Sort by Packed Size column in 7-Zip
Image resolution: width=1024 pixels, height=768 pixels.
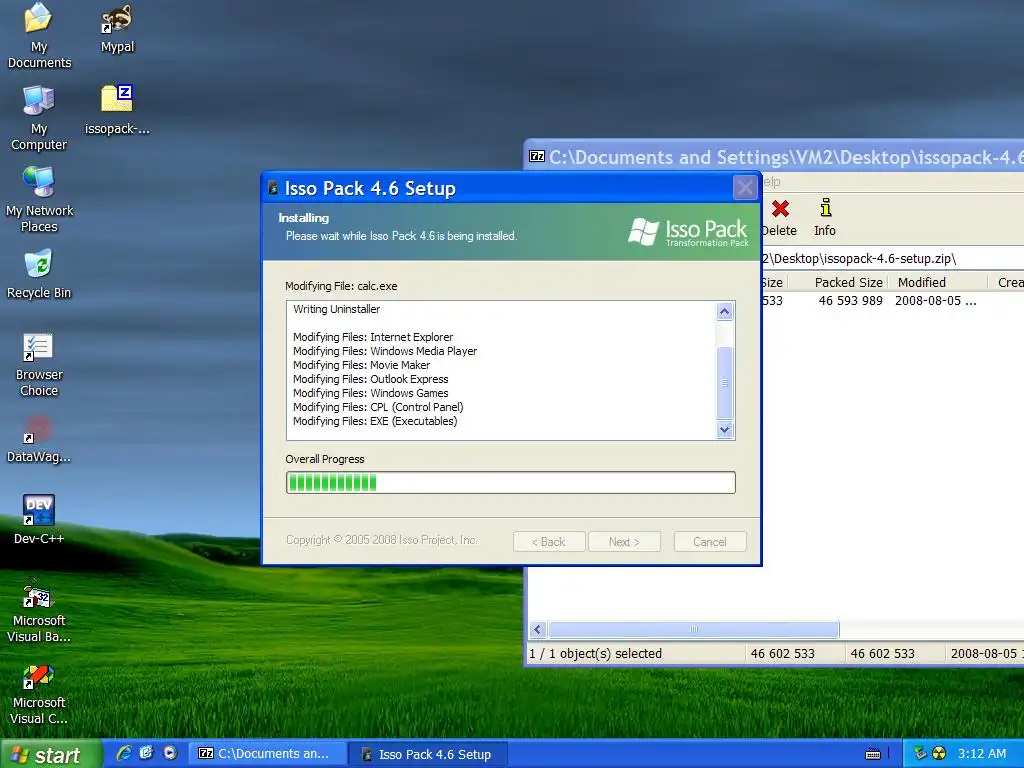(848, 282)
